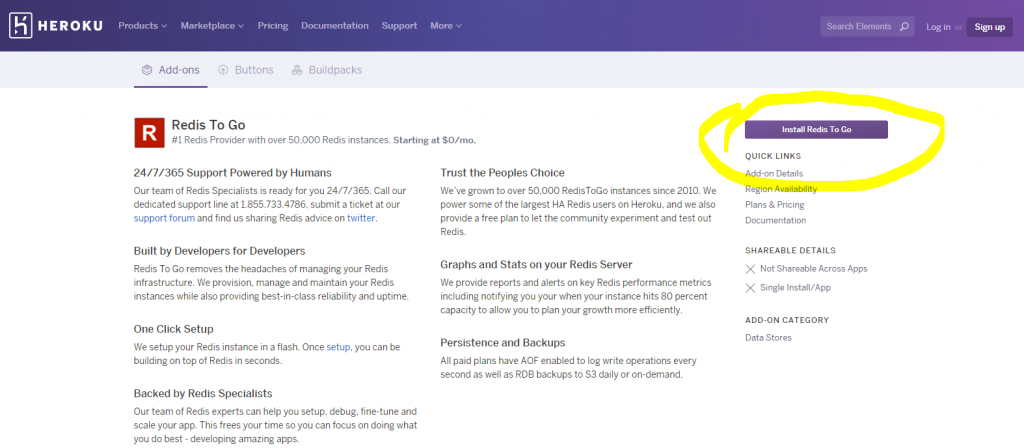Click 'Single Install/App' text
Screen dimensions: 1024x448
[x=795, y=288]
